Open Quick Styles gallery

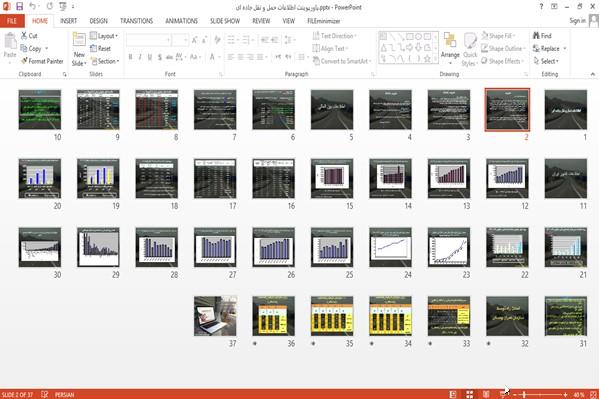coord(470,50)
